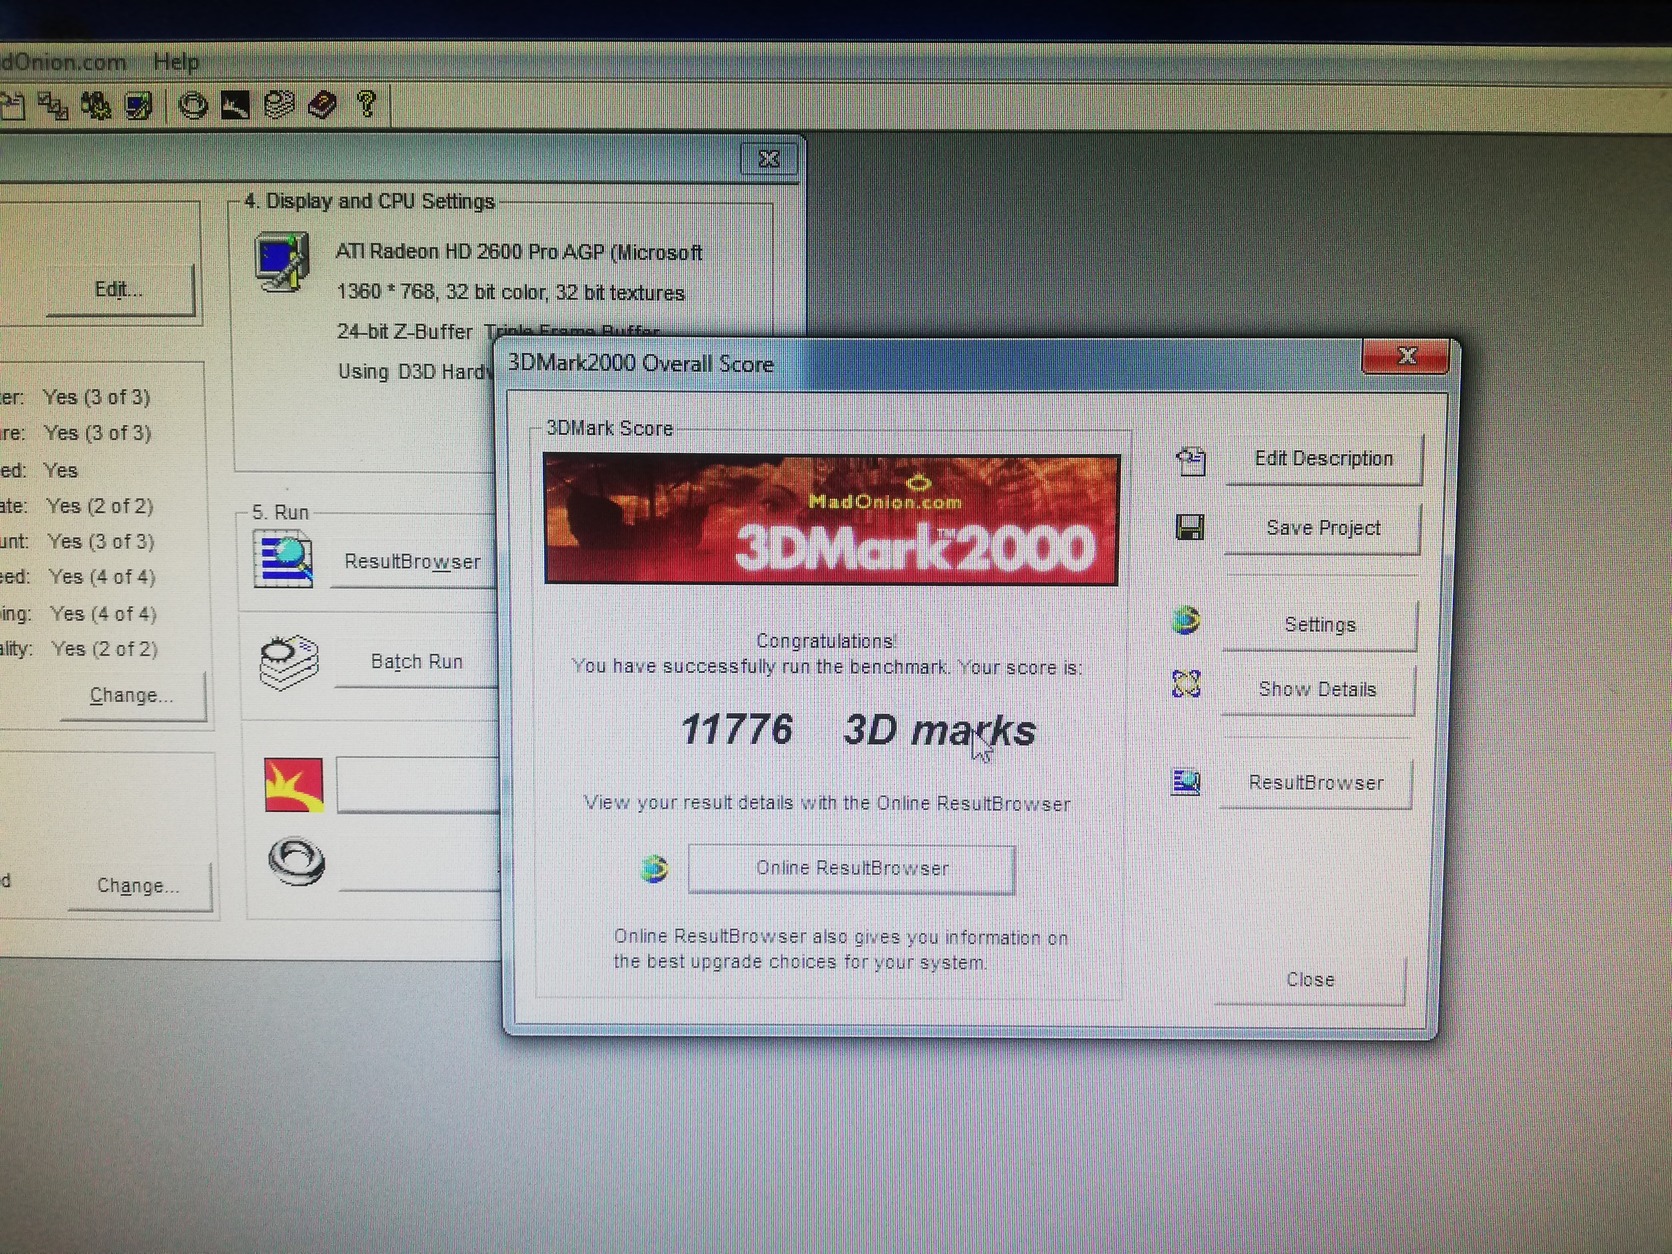Click 'Yes (3 of 3)' in the 'unt:' row
The image size is (1672, 1254).
(x=101, y=541)
